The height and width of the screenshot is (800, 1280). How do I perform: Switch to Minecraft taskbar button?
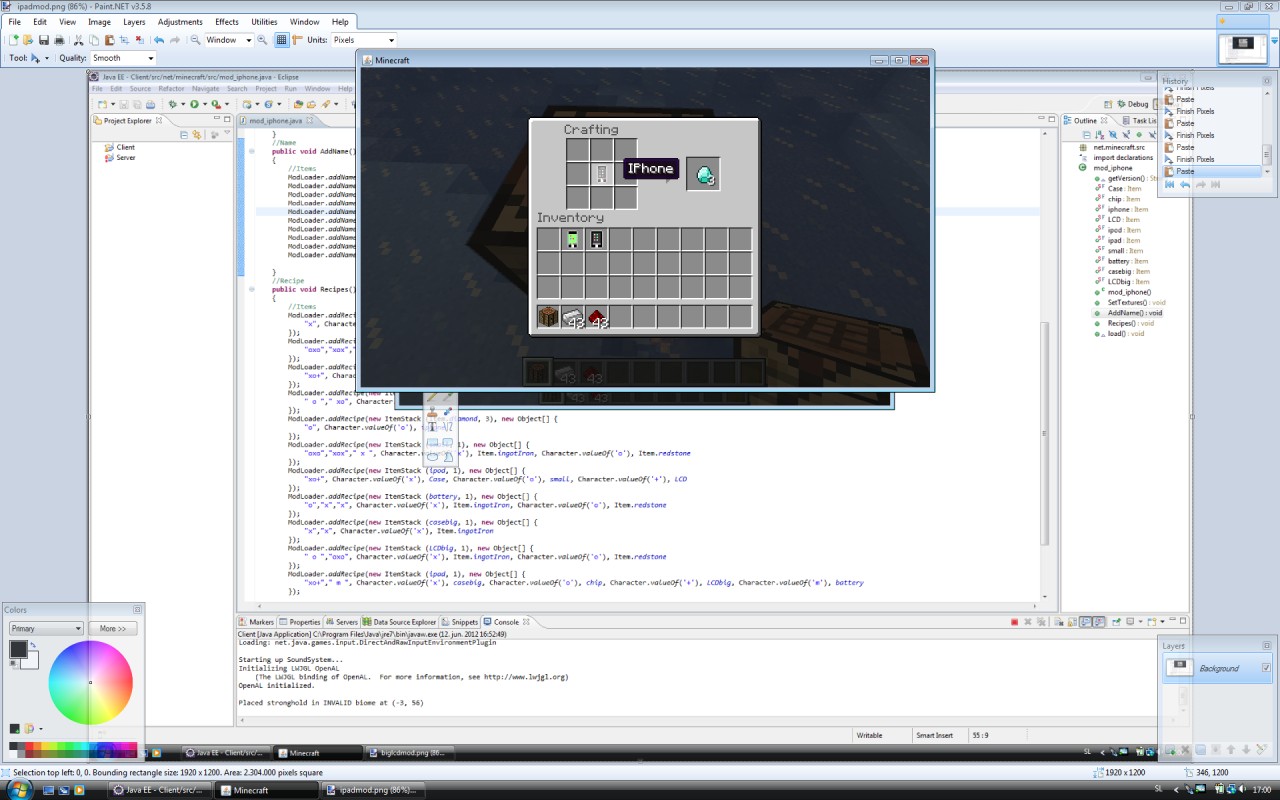267,790
